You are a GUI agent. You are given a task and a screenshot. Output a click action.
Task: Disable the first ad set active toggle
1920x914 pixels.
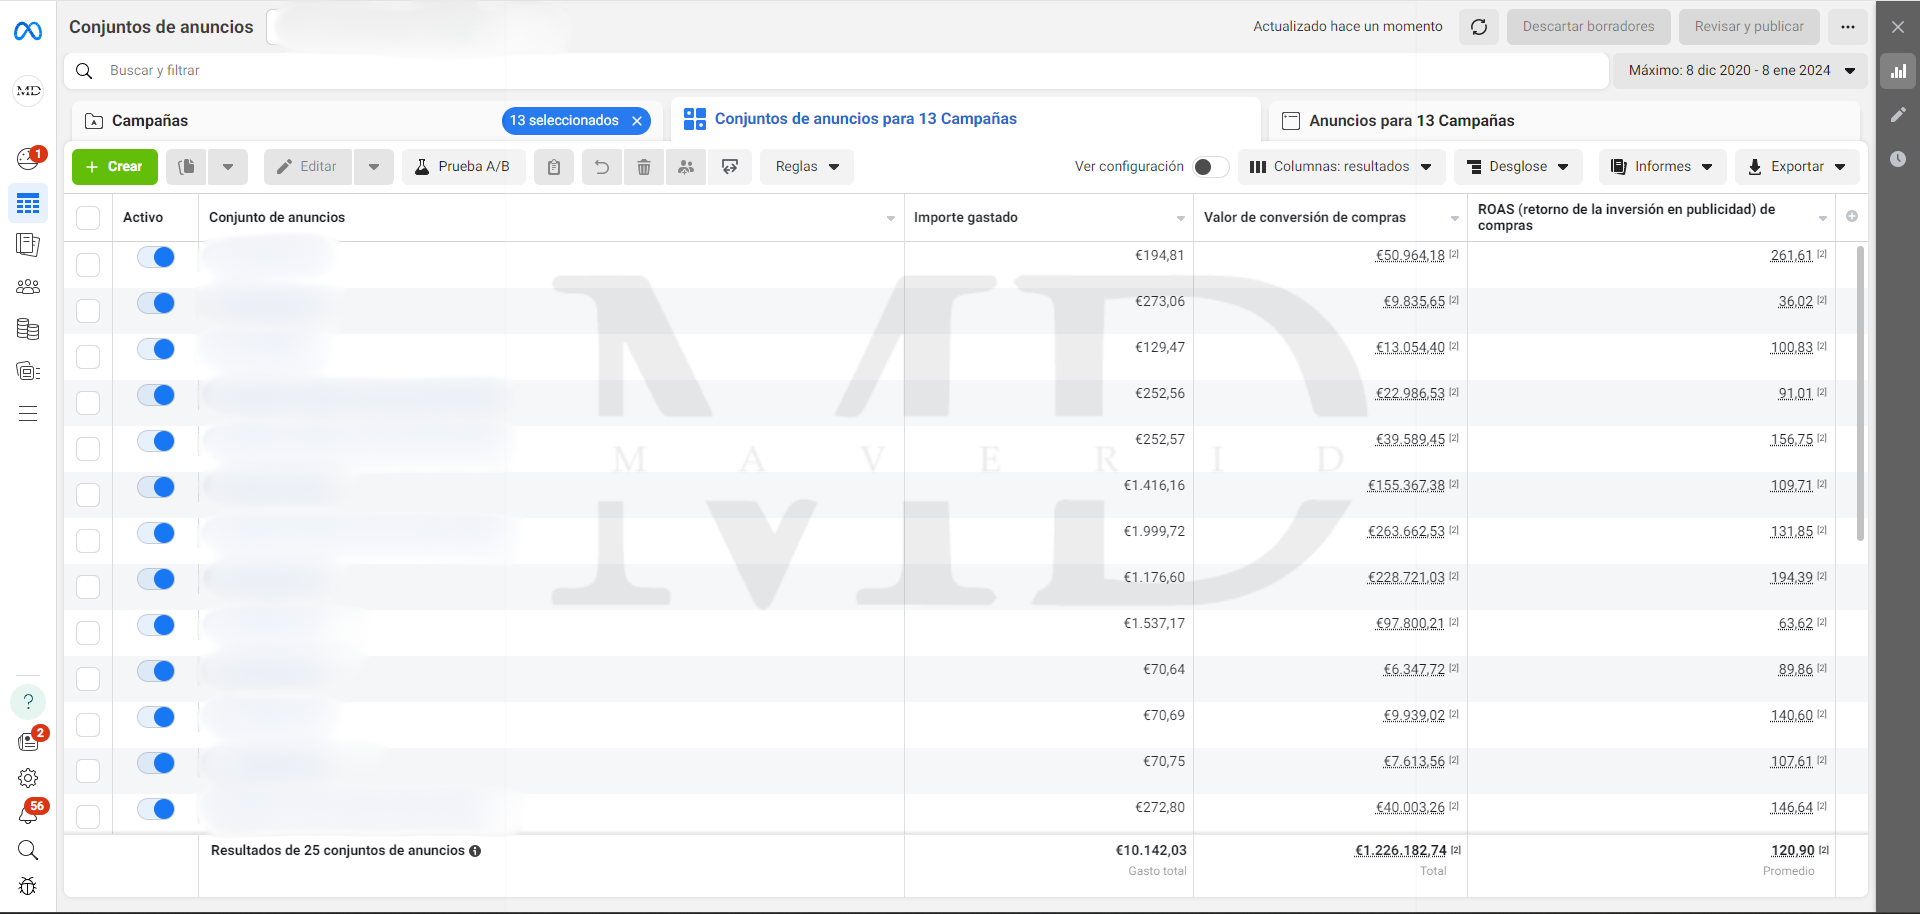point(156,258)
